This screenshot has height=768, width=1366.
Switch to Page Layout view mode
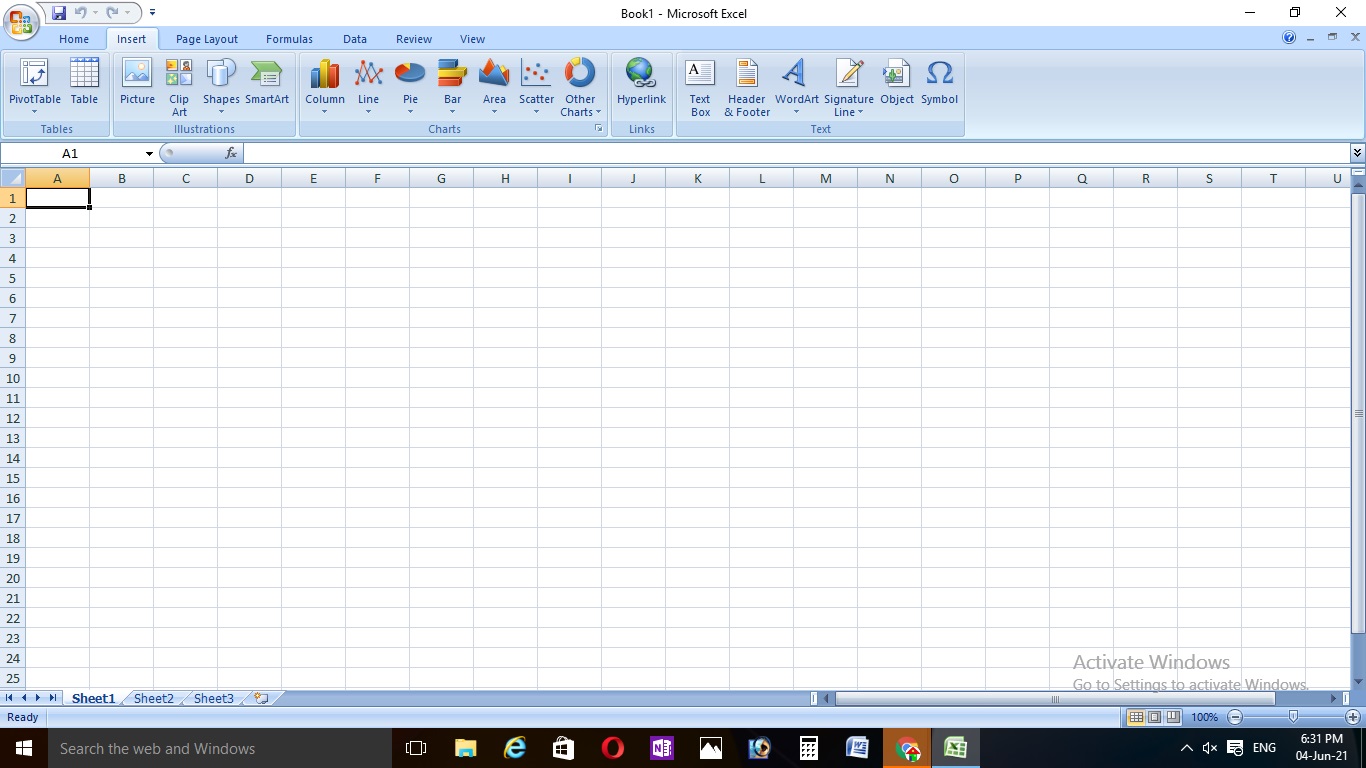click(x=1153, y=717)
